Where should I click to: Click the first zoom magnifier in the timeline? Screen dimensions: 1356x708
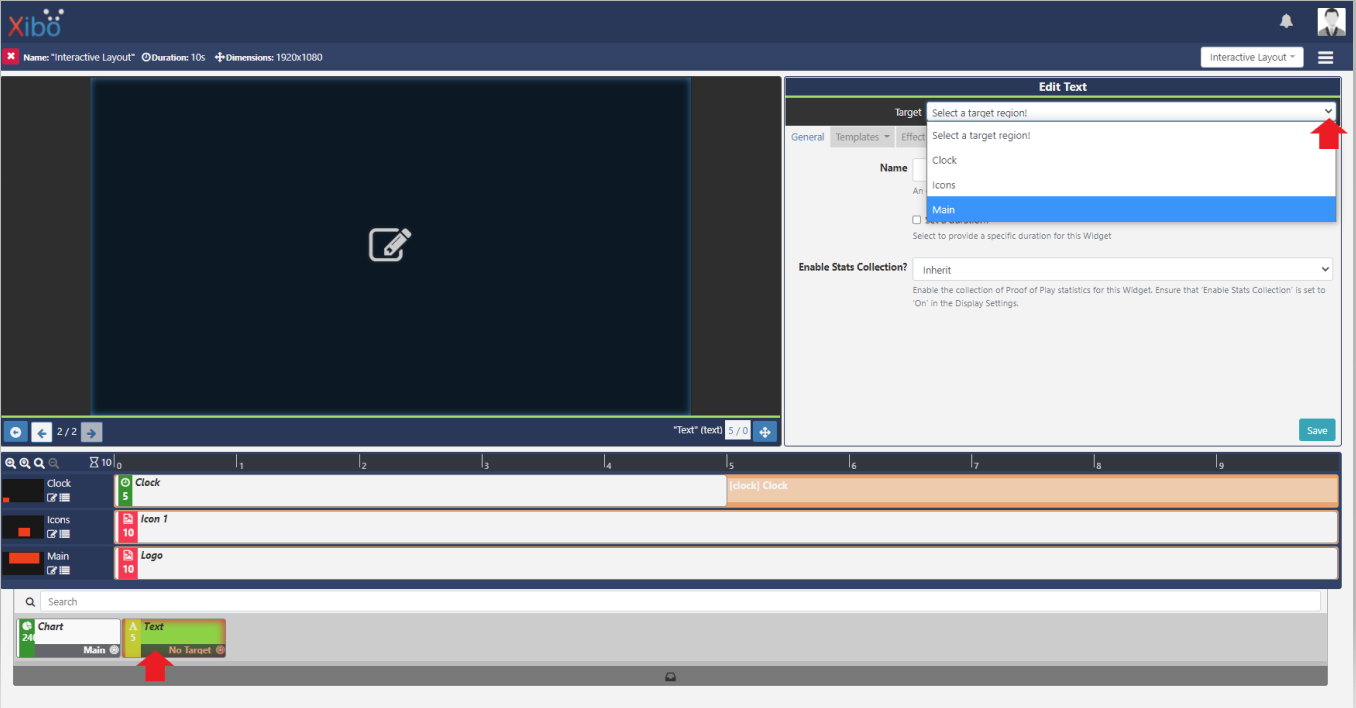pos(10,463)
